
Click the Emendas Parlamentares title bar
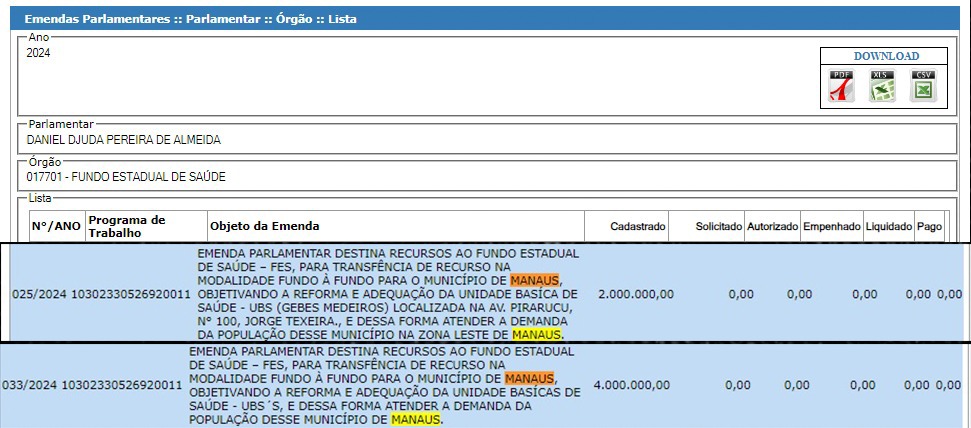[190, 19]
